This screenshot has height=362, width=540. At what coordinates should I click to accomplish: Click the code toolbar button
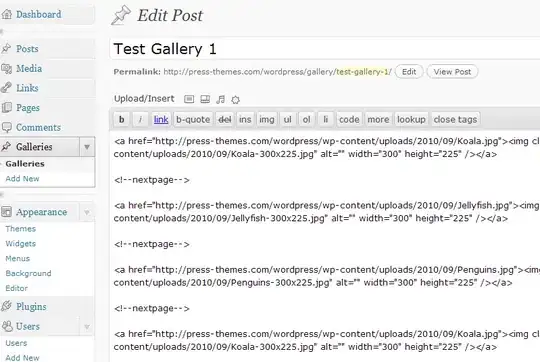click(349, 120)
